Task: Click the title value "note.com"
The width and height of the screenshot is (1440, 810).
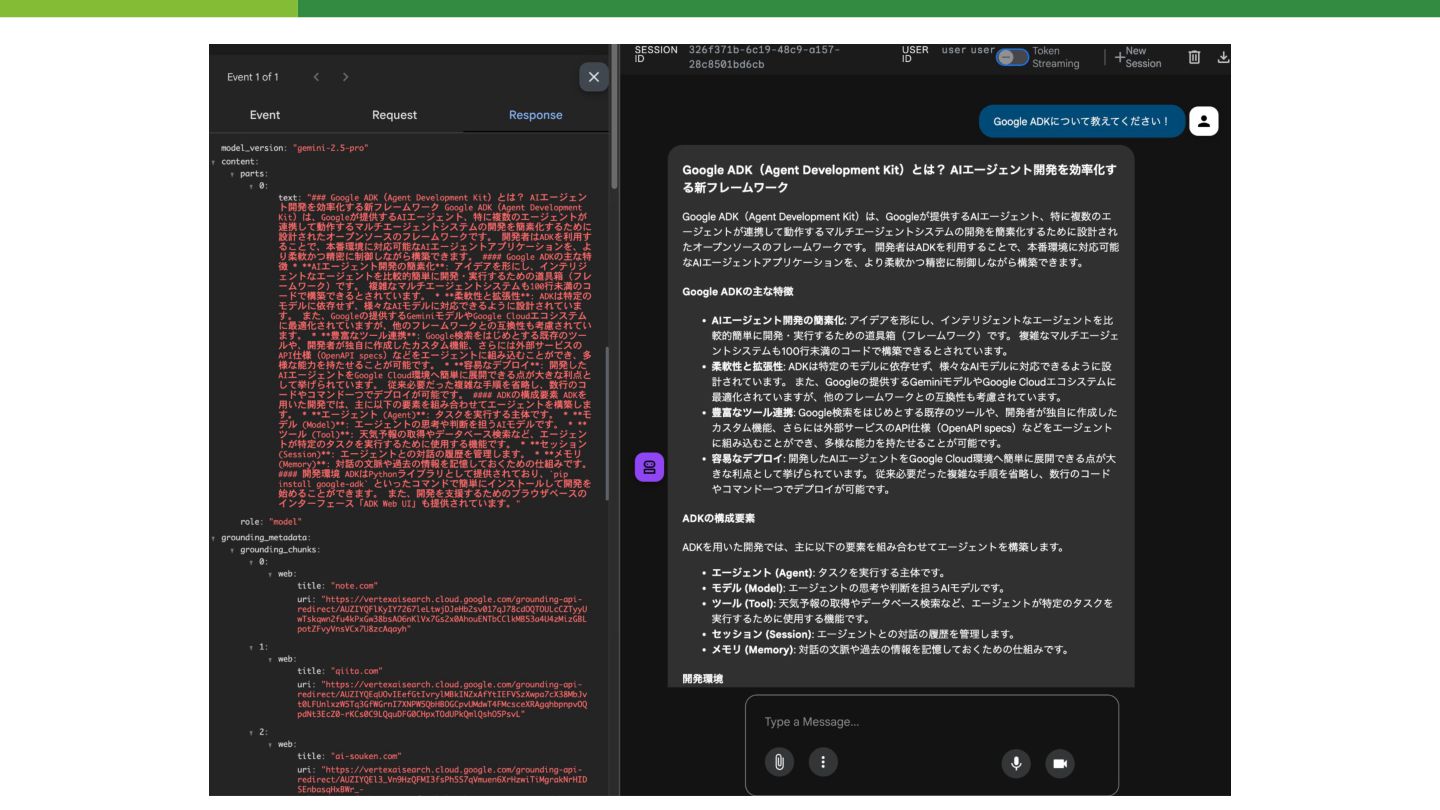Action: (x=355, y=586)
